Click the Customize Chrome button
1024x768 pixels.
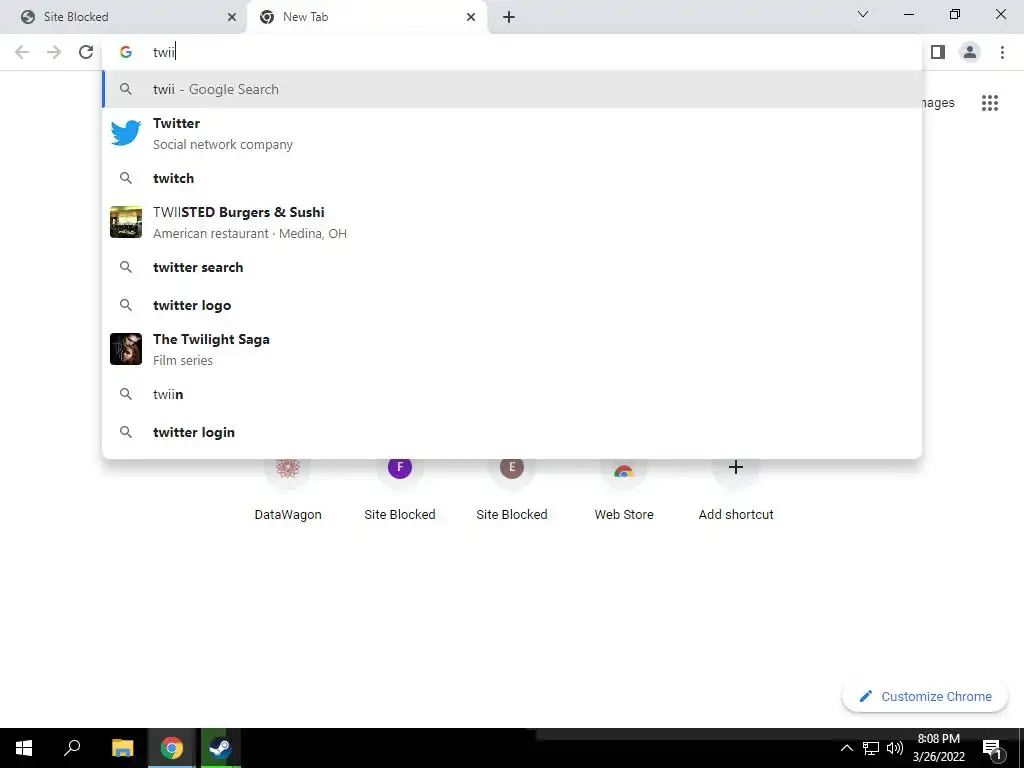point(925,696)
